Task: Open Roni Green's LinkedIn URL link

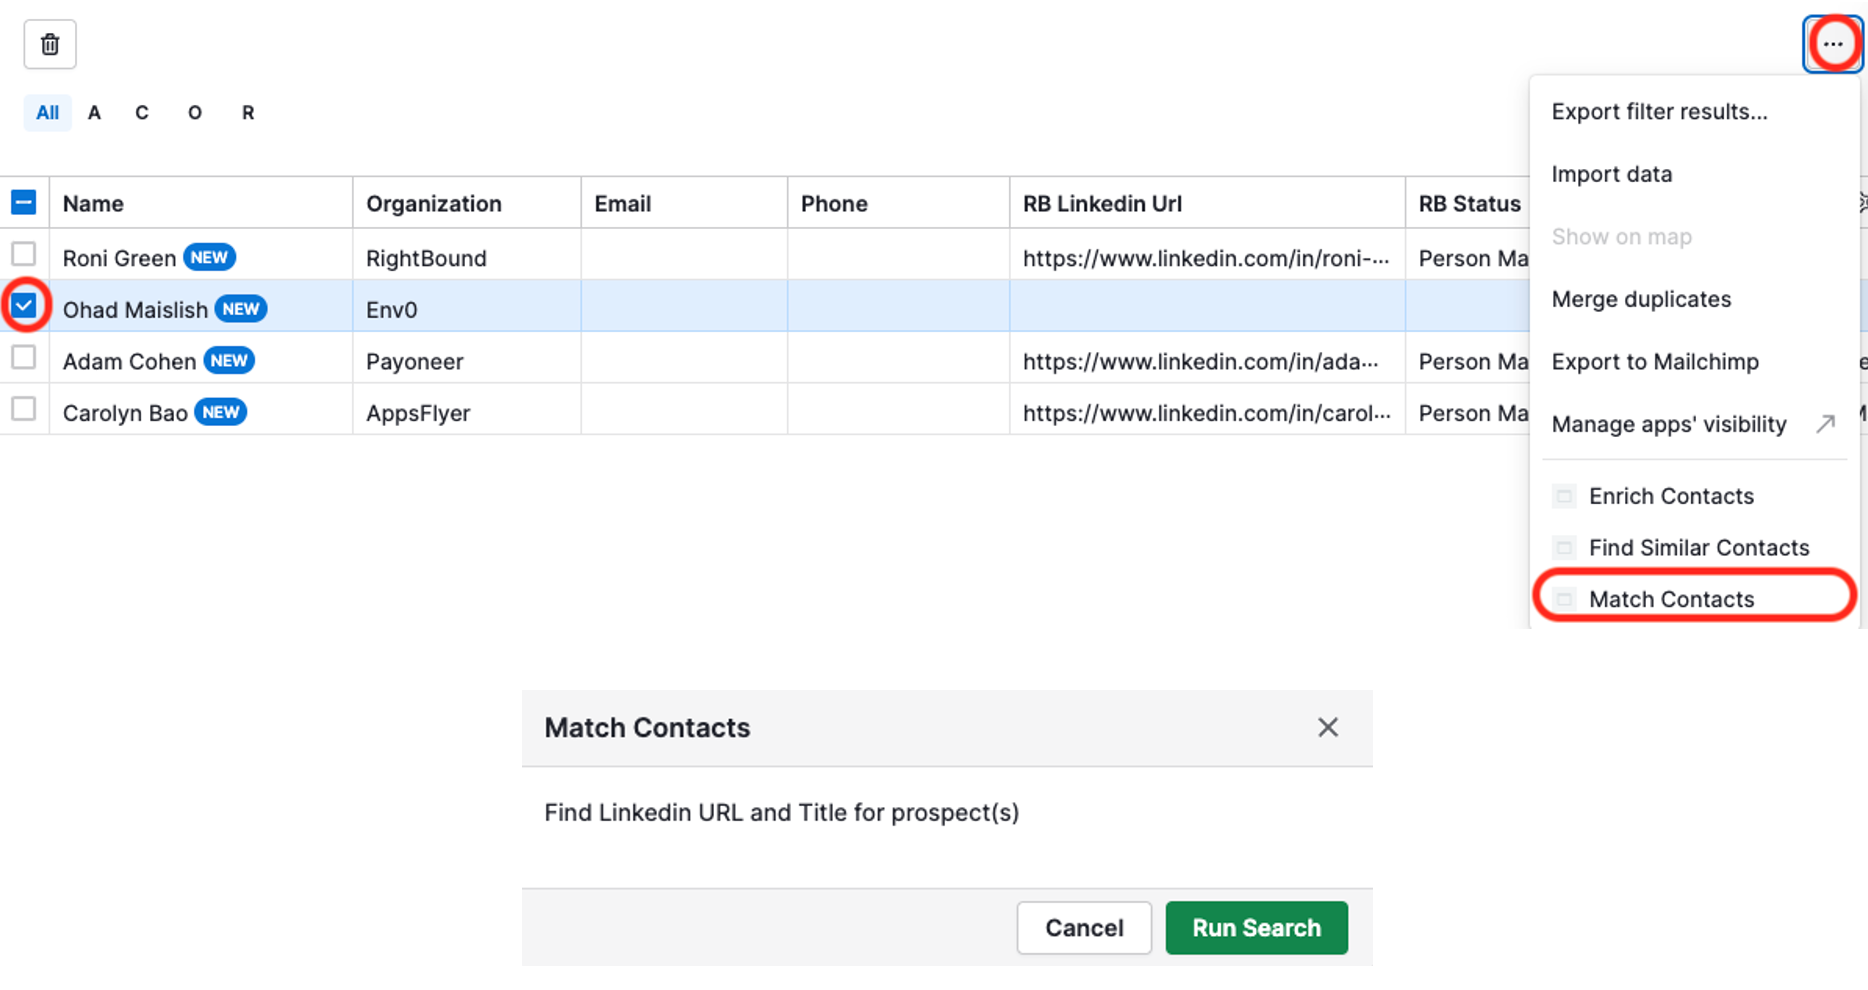Action: pos(1205,258)
